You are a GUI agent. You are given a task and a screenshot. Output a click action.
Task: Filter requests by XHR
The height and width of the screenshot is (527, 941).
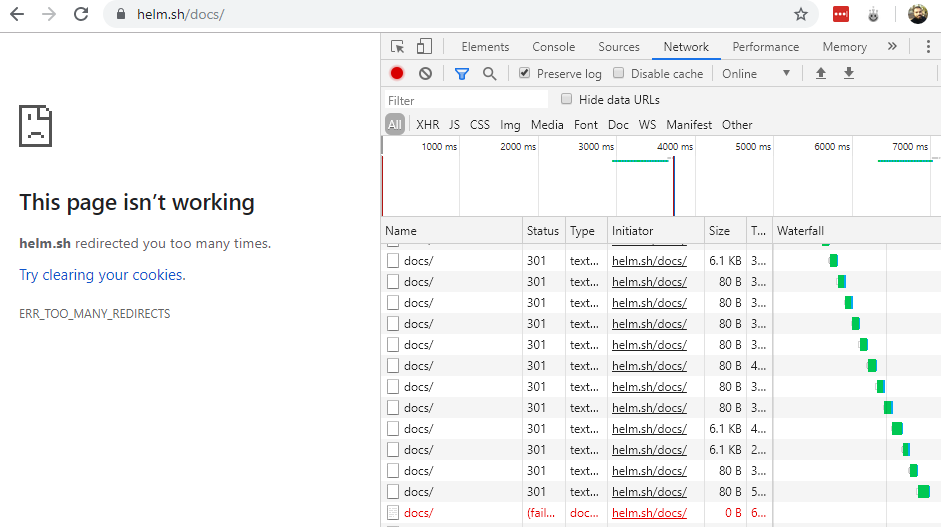(427, 125)
